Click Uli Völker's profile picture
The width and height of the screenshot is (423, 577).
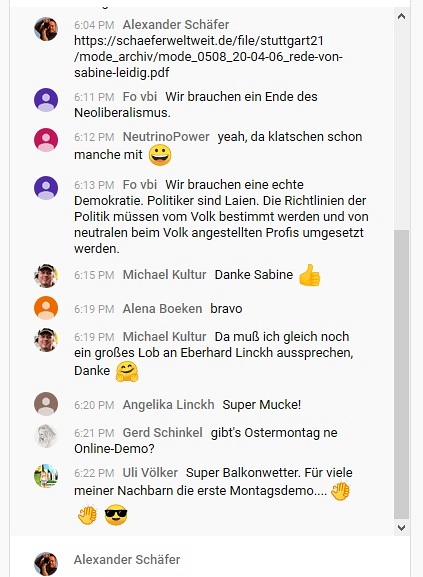click(x=46, y=476)
